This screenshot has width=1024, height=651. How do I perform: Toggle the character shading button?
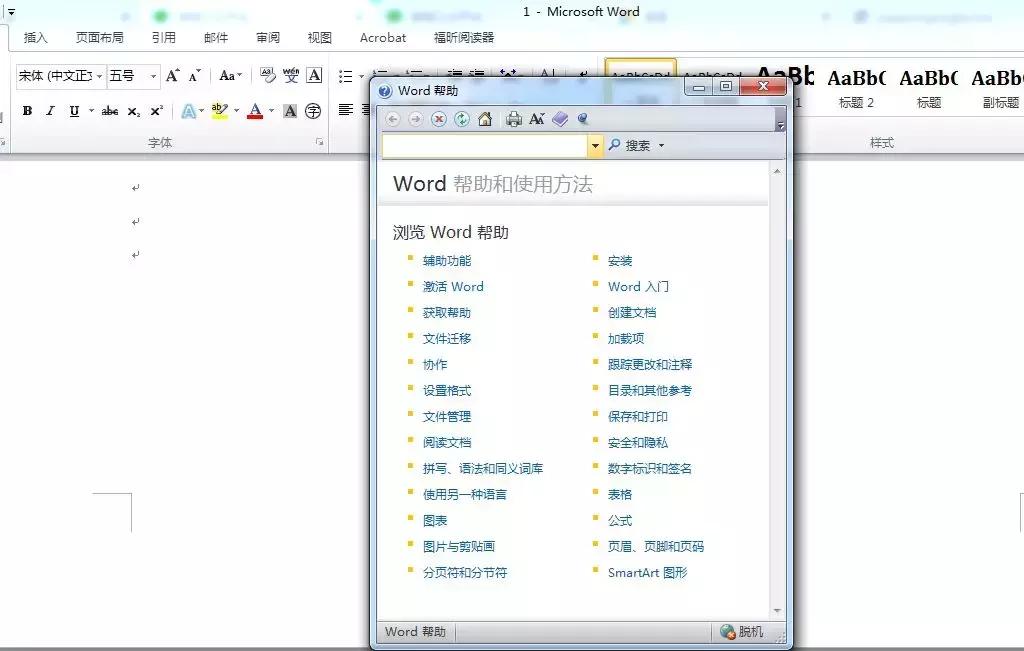[290, 111]
